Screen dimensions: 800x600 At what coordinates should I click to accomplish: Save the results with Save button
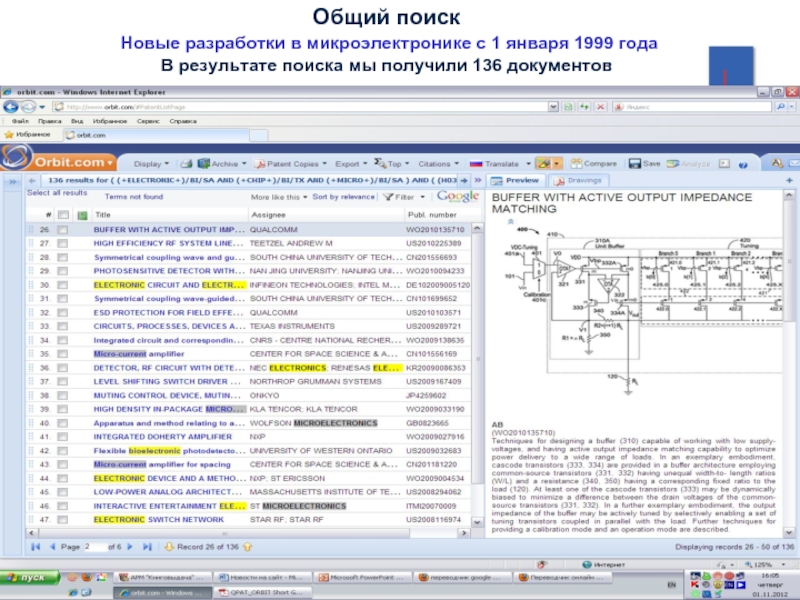tap(644, 164)
